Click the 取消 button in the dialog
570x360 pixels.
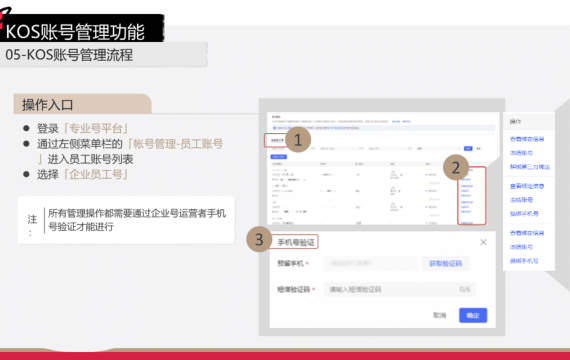(x=439, y=315)
